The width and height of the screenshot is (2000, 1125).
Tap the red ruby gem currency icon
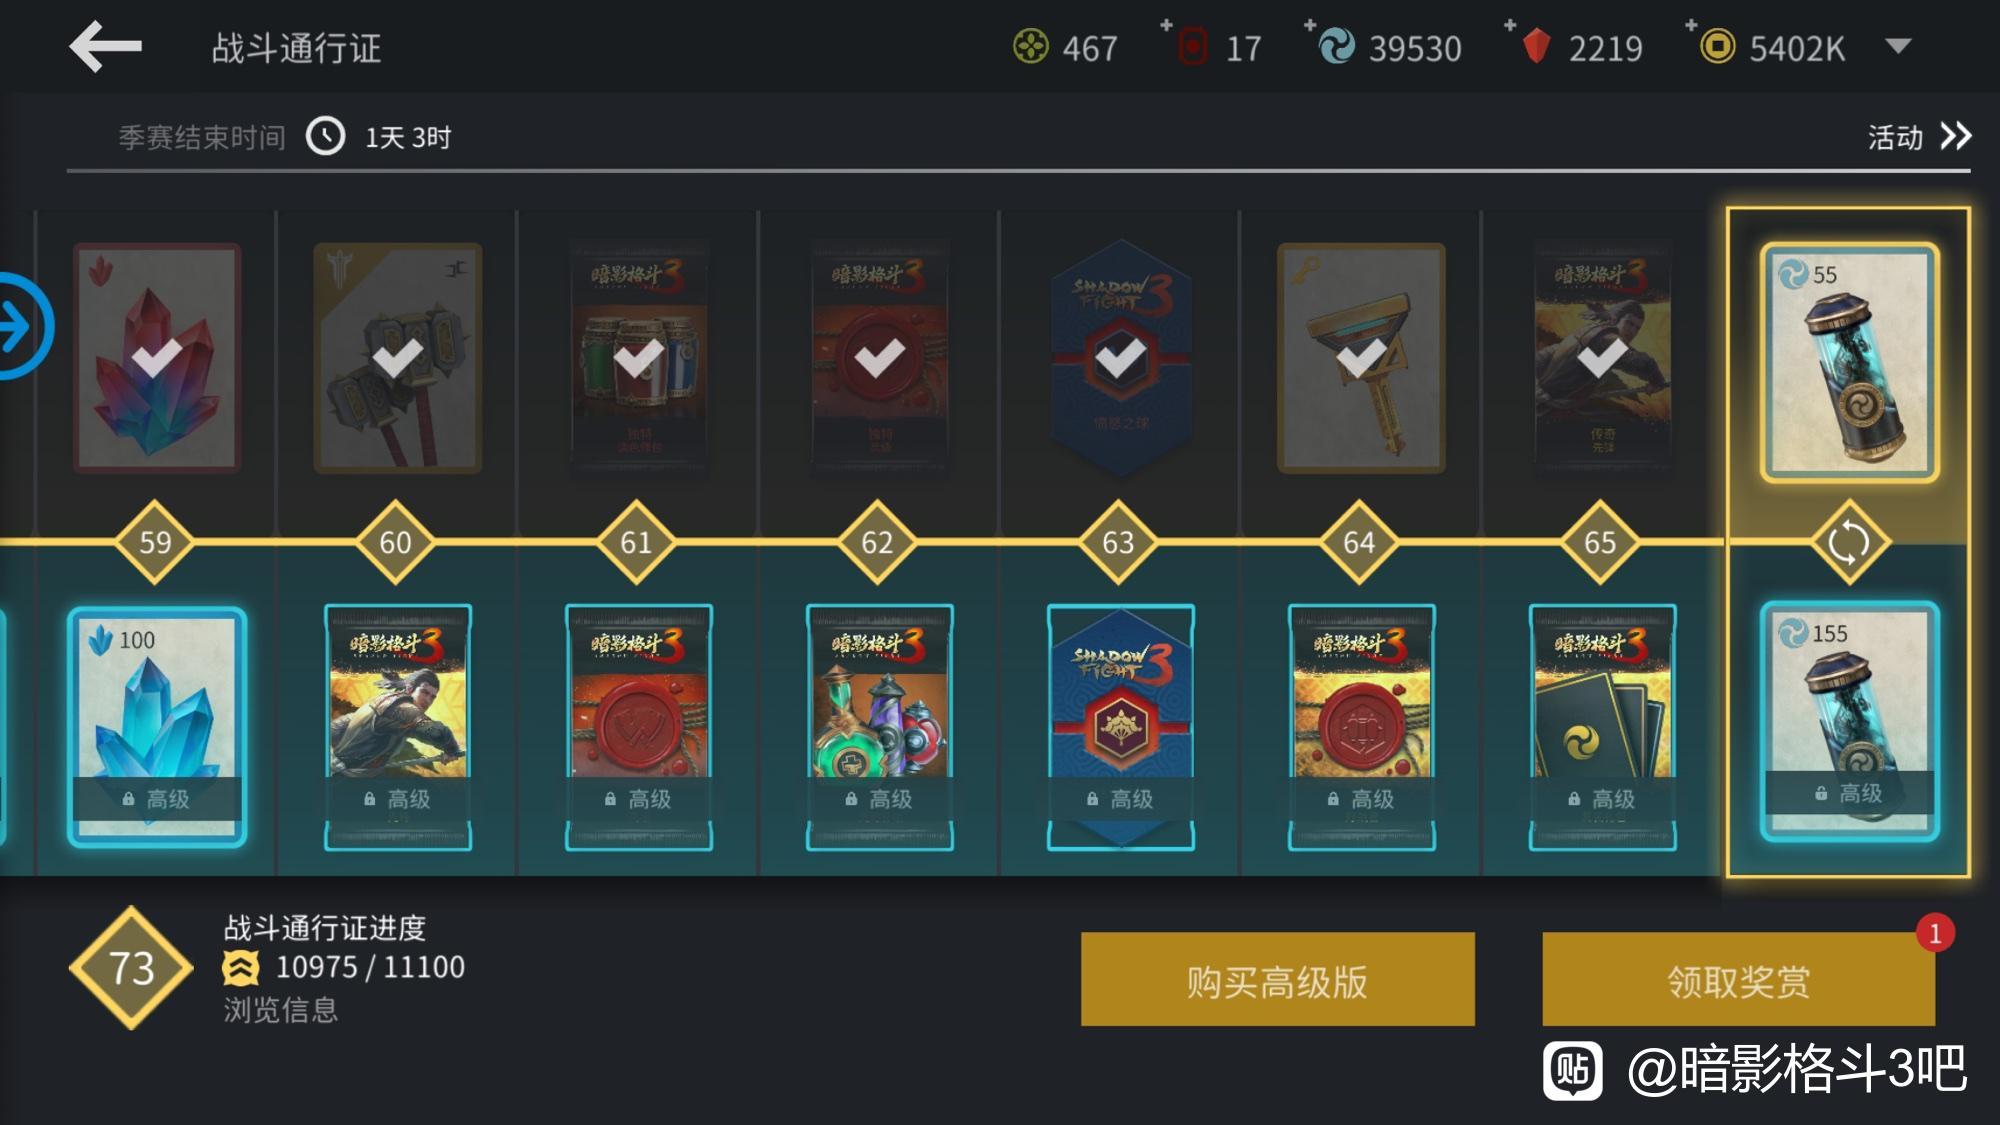1537,47
